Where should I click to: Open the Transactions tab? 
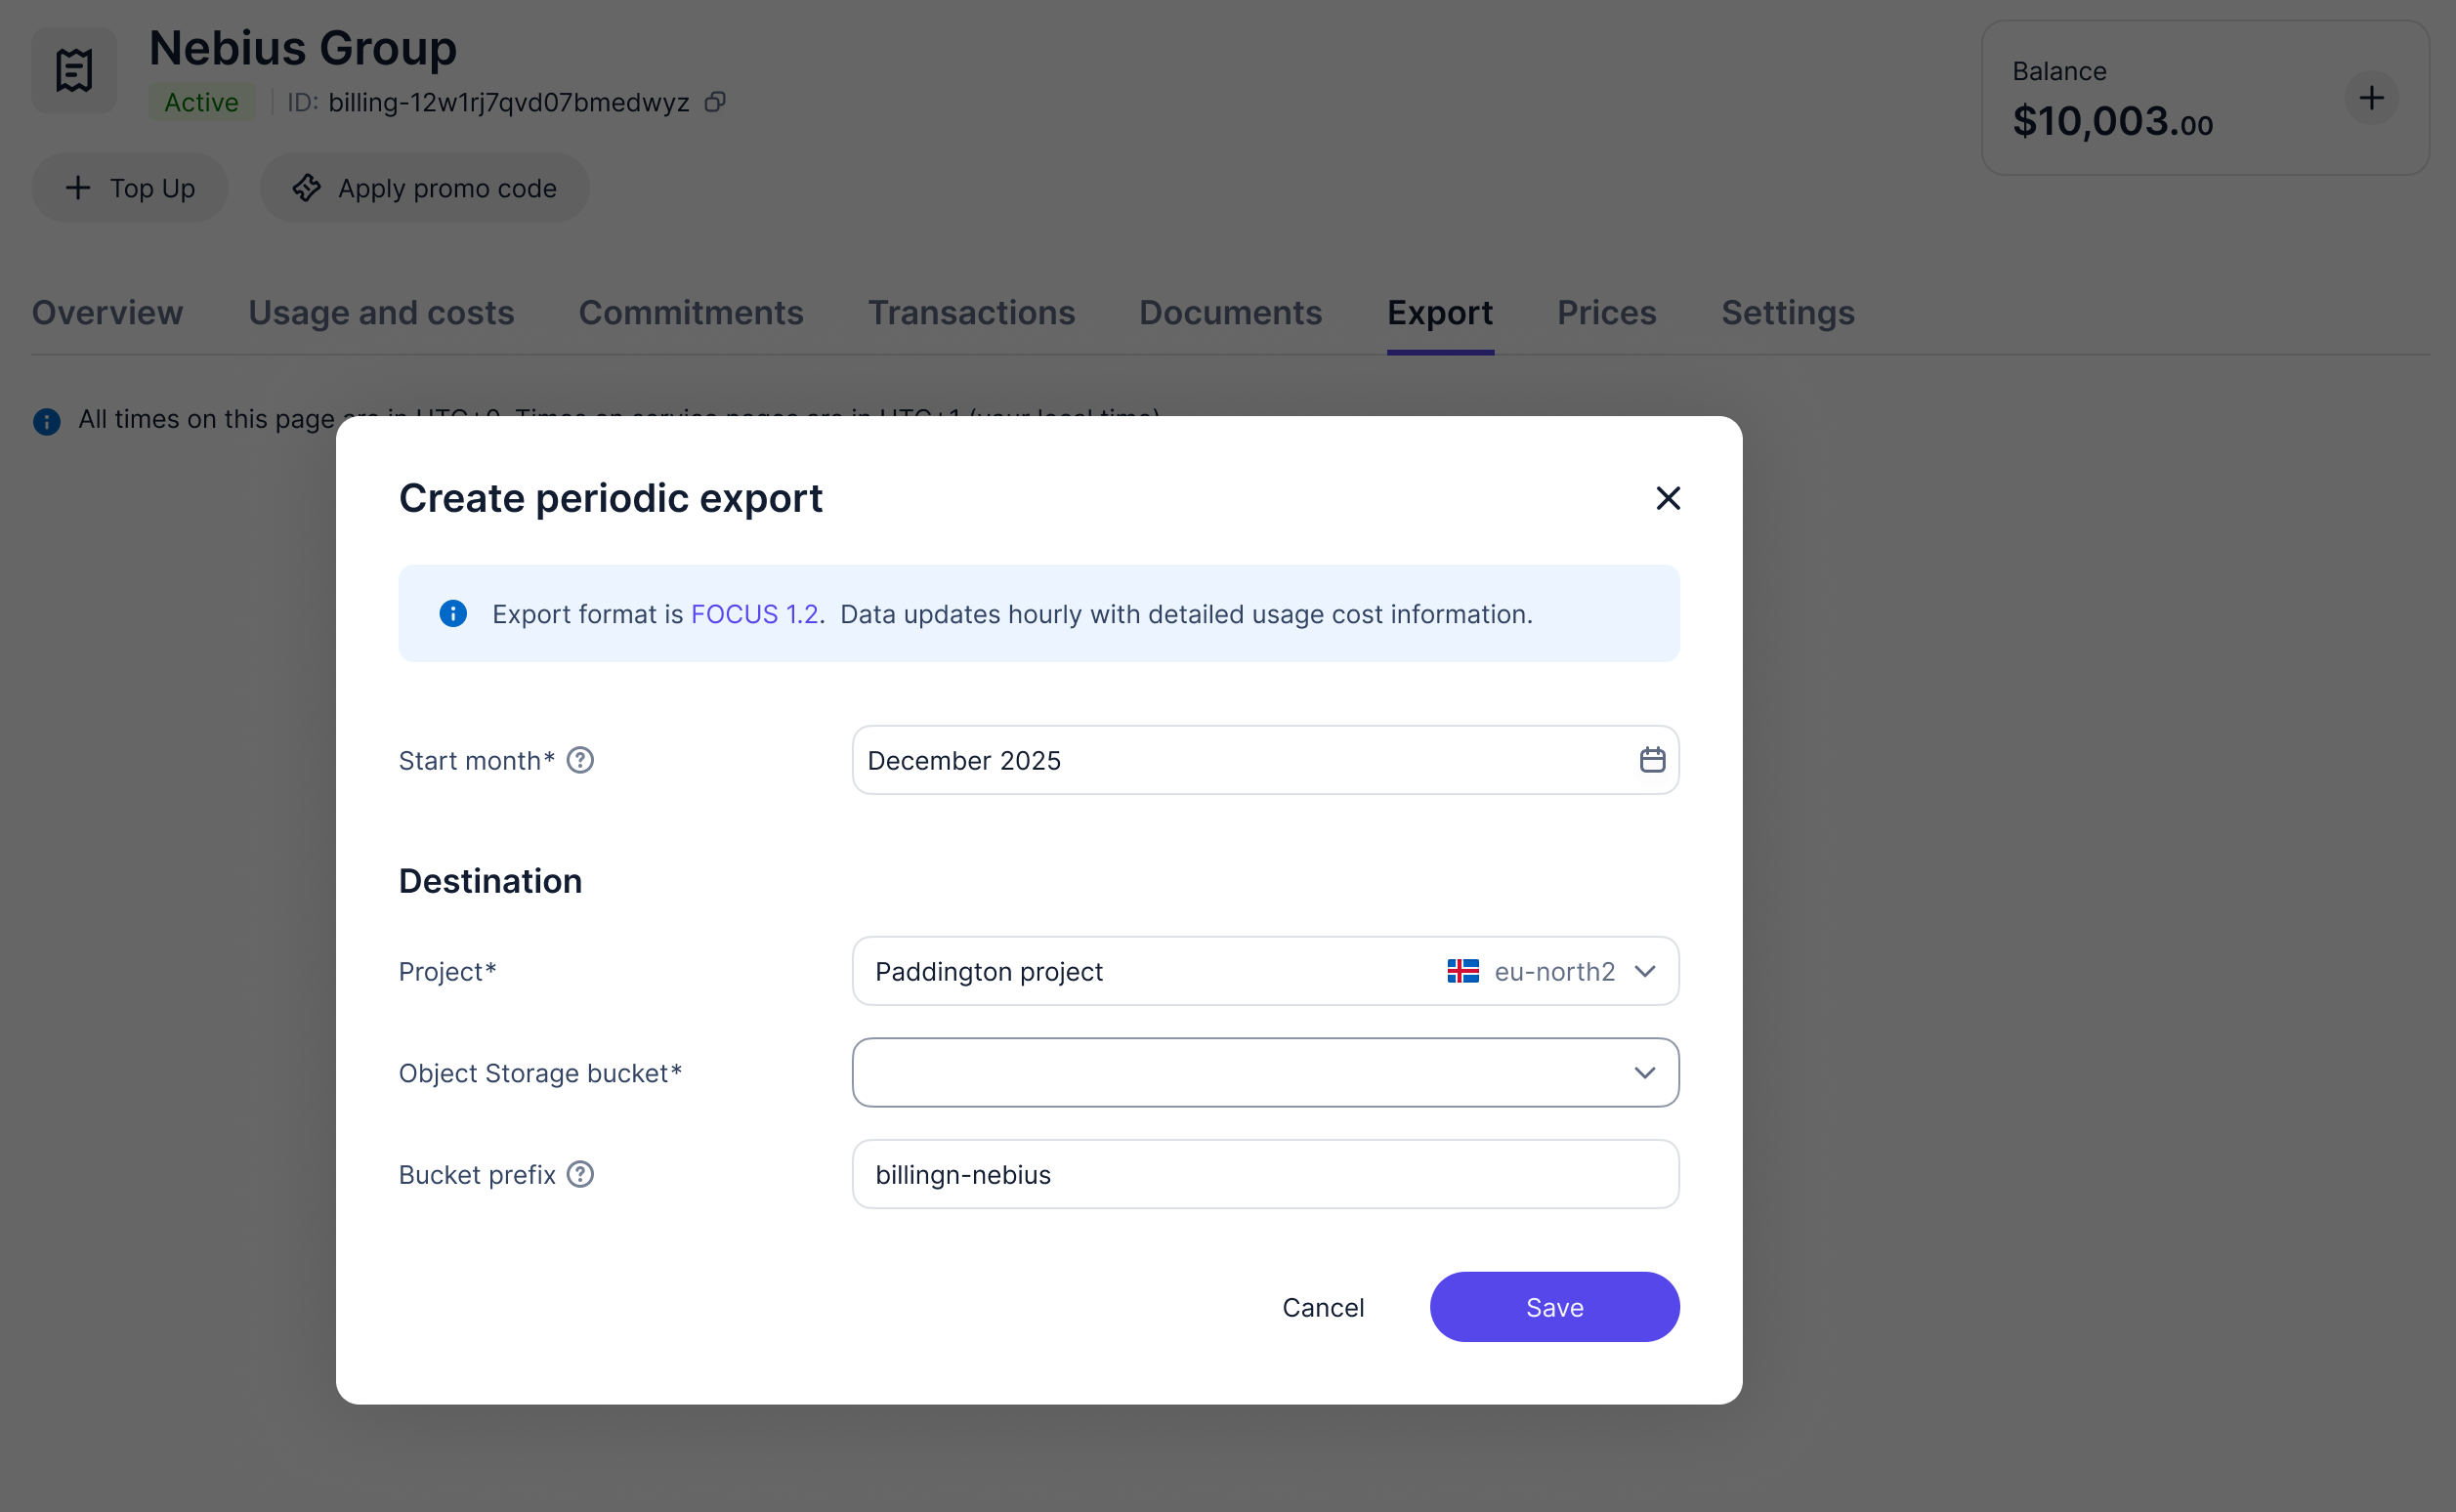coord(971,313)
